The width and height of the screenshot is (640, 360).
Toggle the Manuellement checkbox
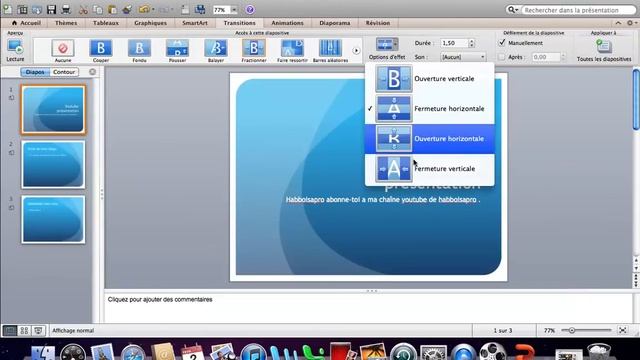[502, 42]
